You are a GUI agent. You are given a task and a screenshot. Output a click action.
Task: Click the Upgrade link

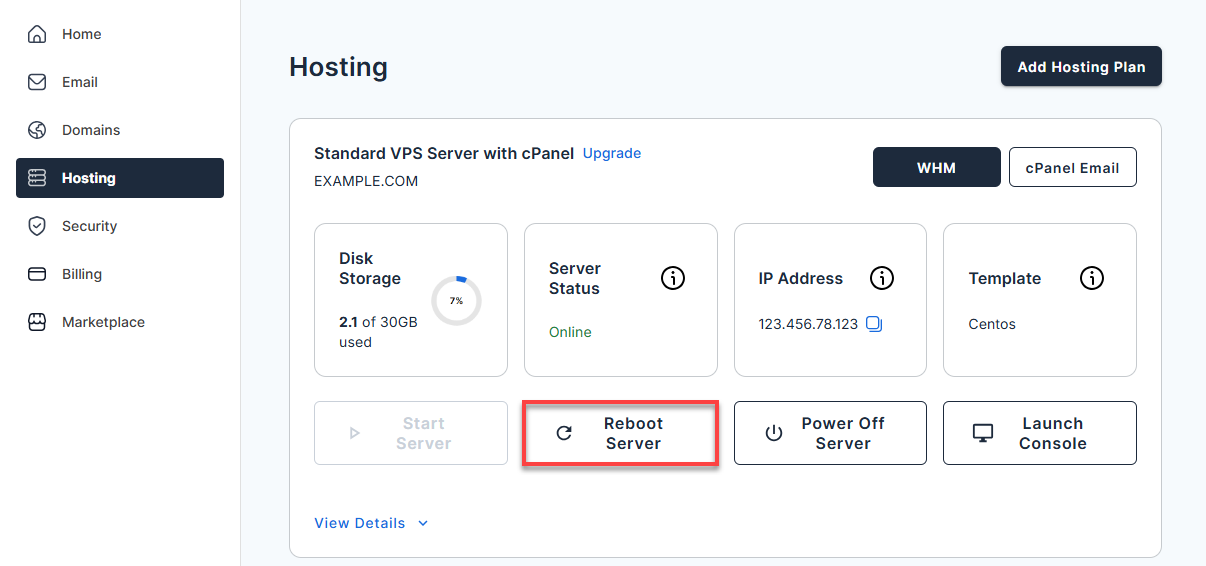click(x=612, y=153)
